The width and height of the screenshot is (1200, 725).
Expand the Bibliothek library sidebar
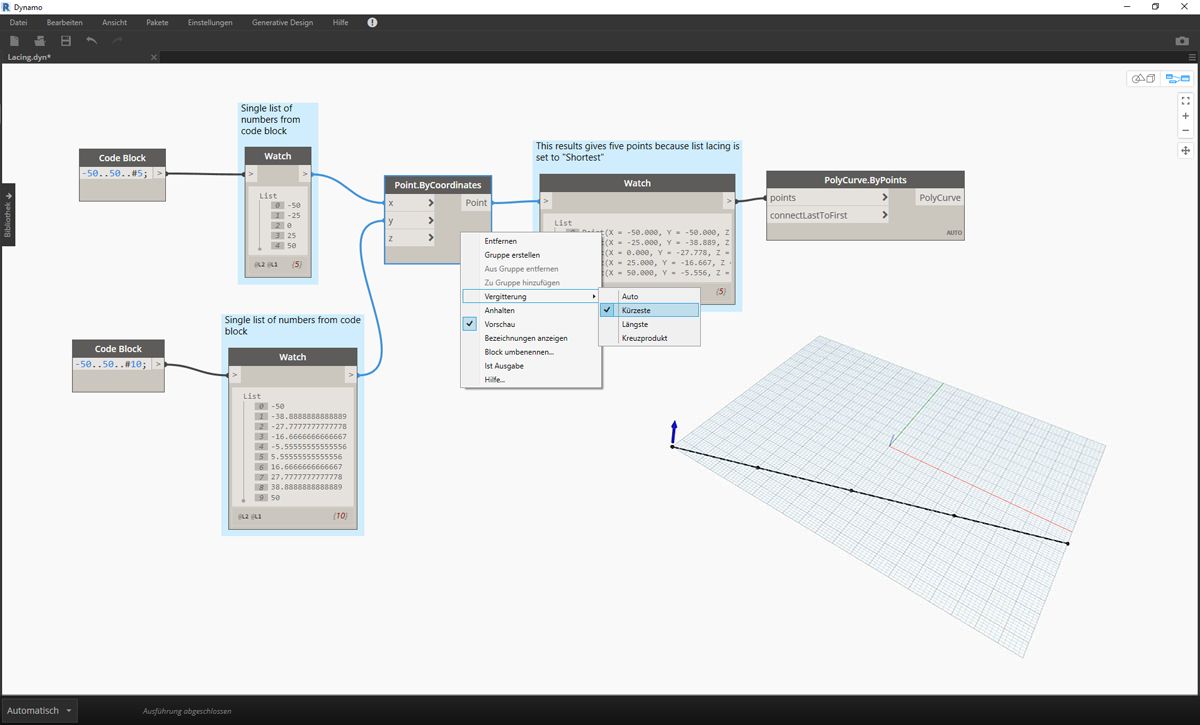pyautogui.click(x=8, y=214)
